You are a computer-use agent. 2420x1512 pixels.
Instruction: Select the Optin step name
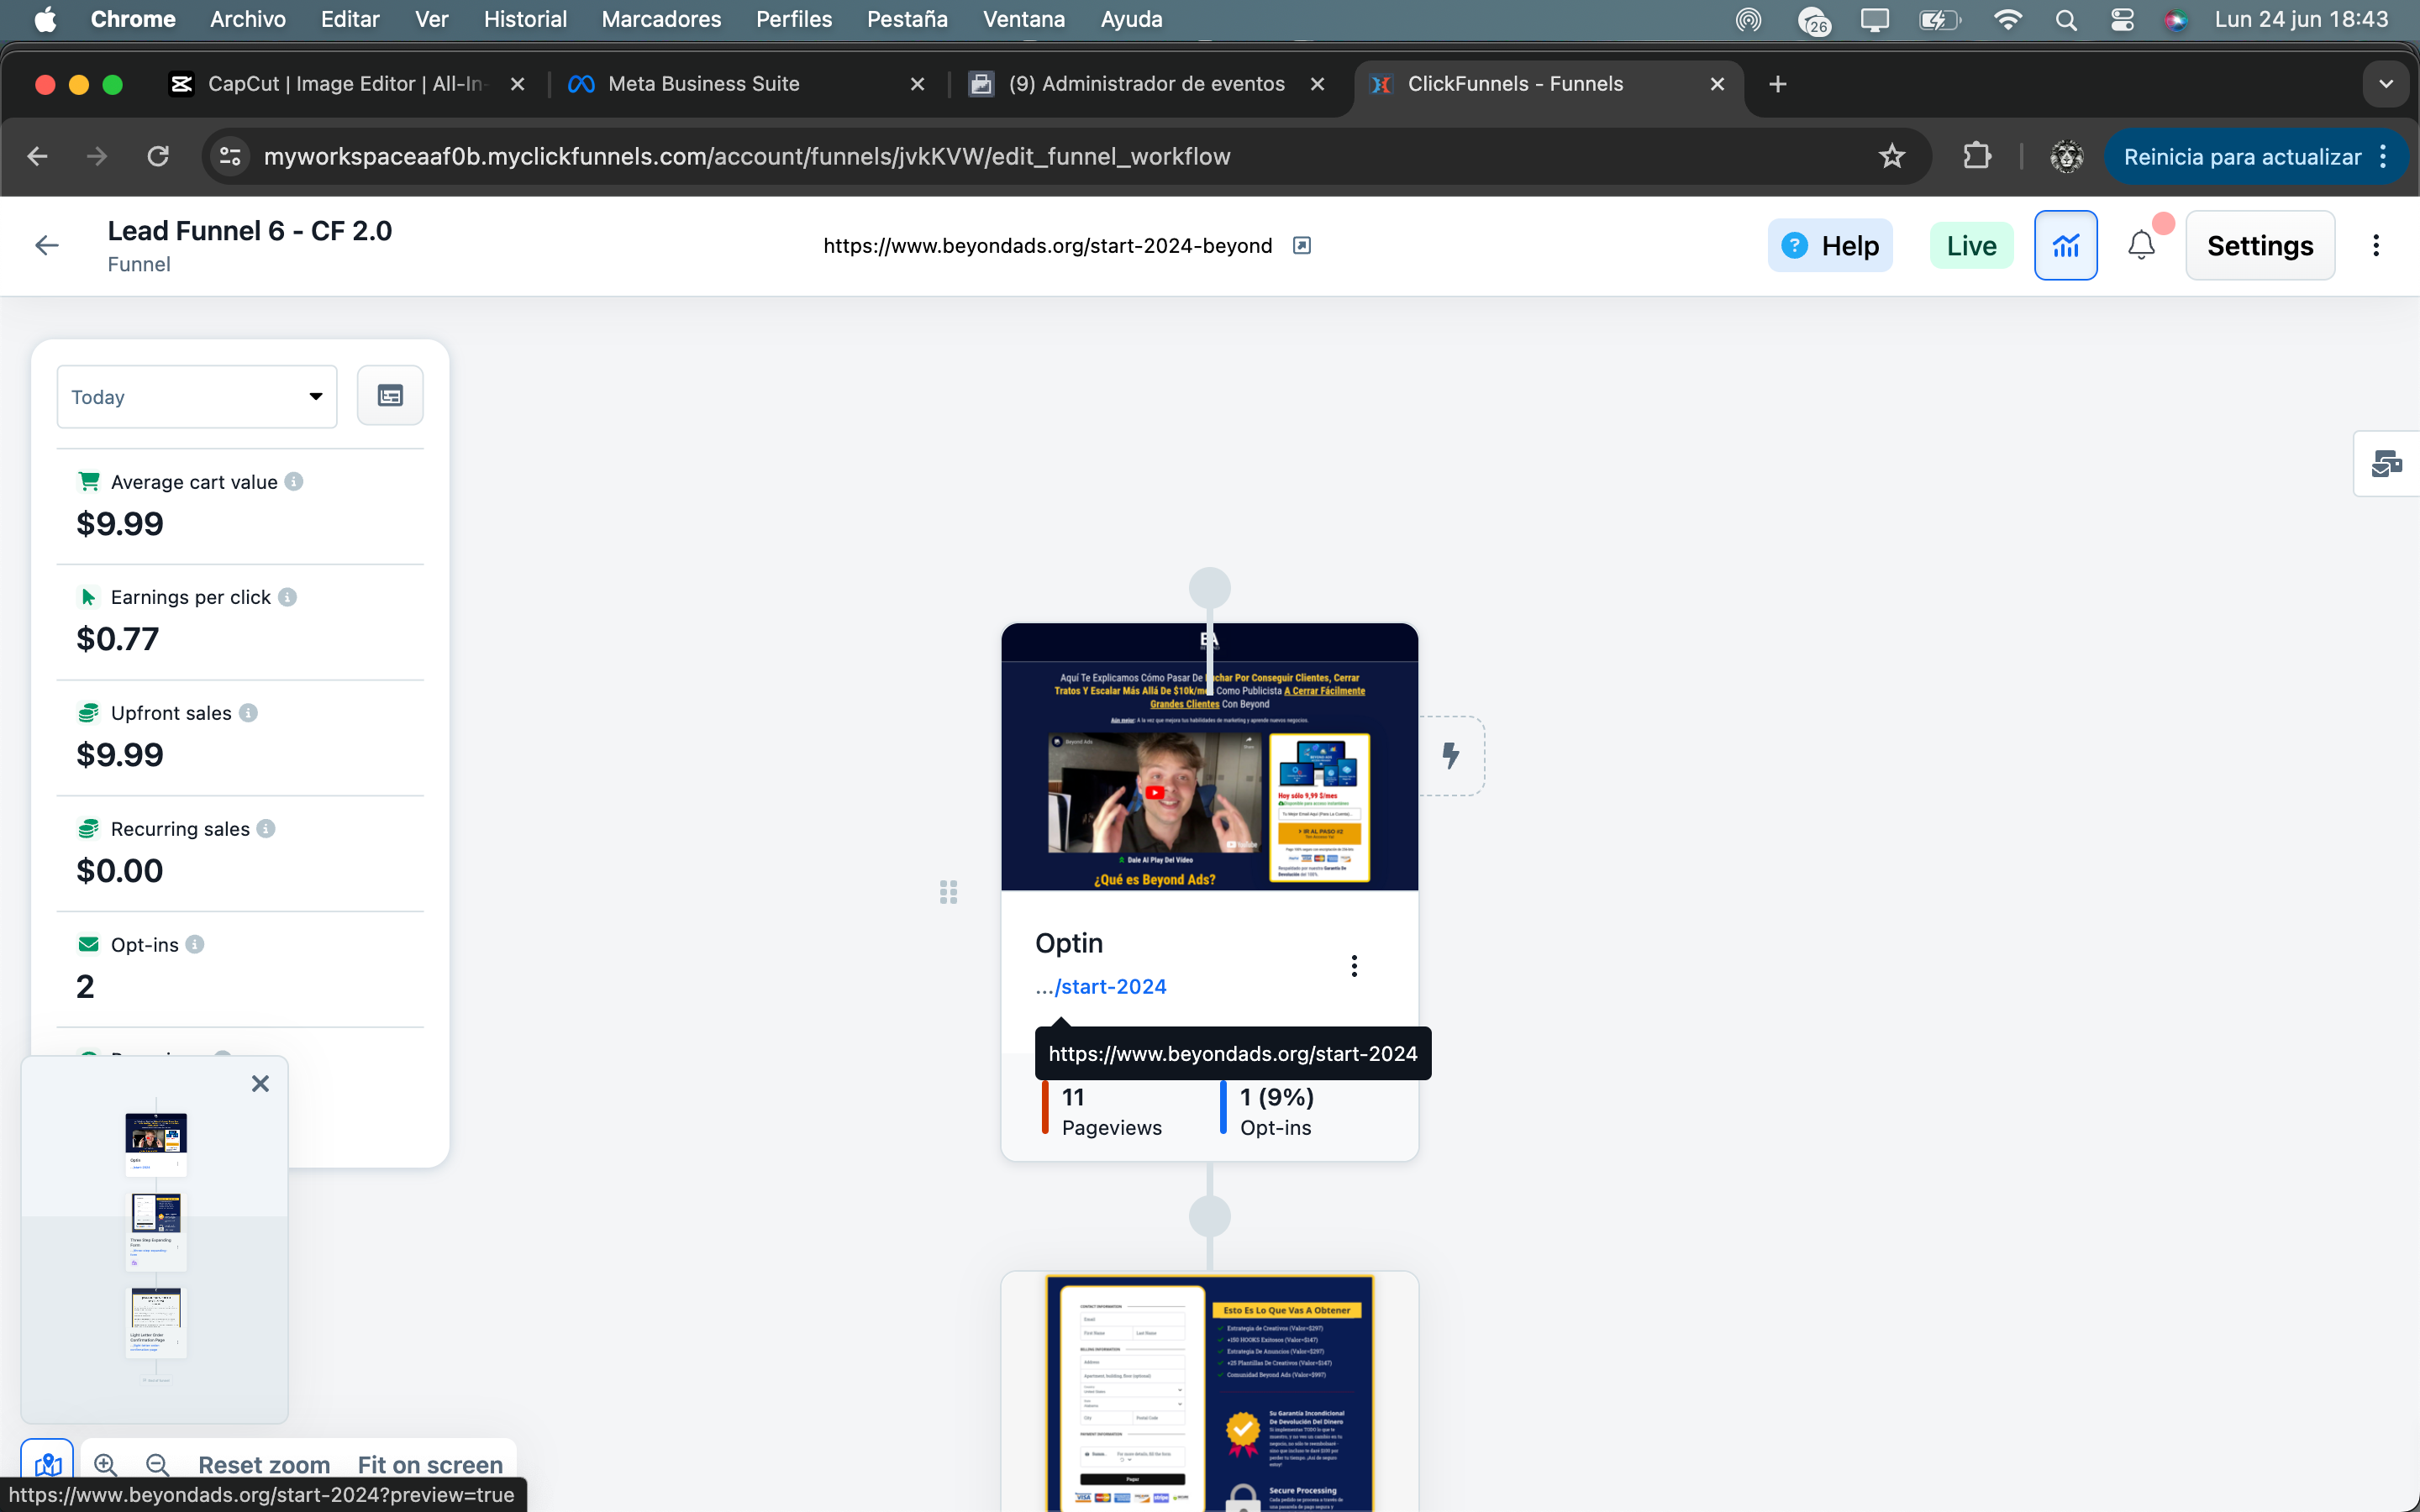tap(1069, 943)
